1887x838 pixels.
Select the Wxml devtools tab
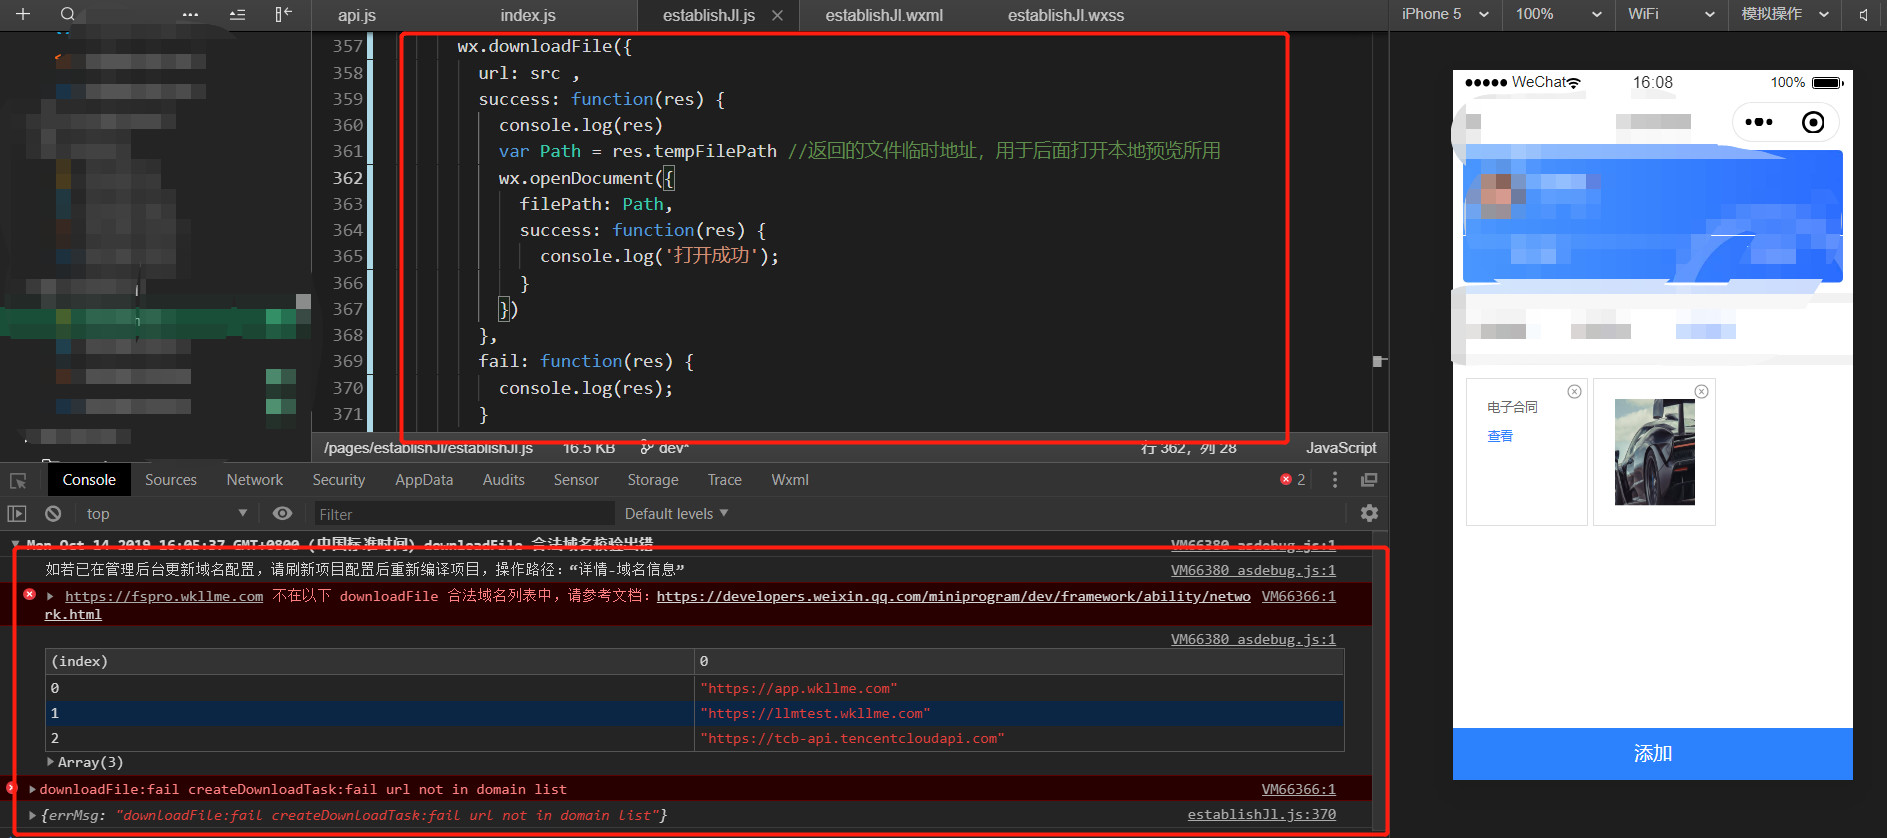coord(790,480)
